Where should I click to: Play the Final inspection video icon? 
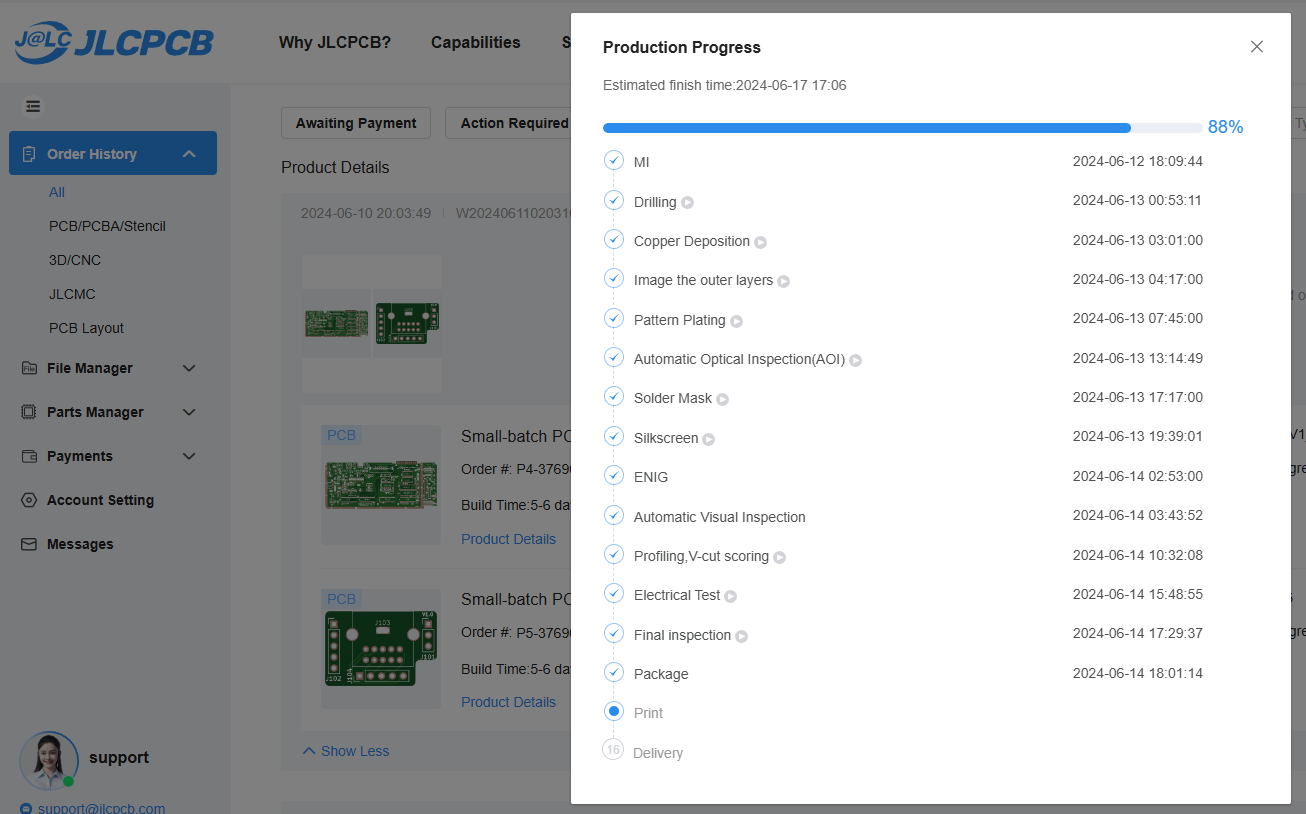tap(742, 636)
